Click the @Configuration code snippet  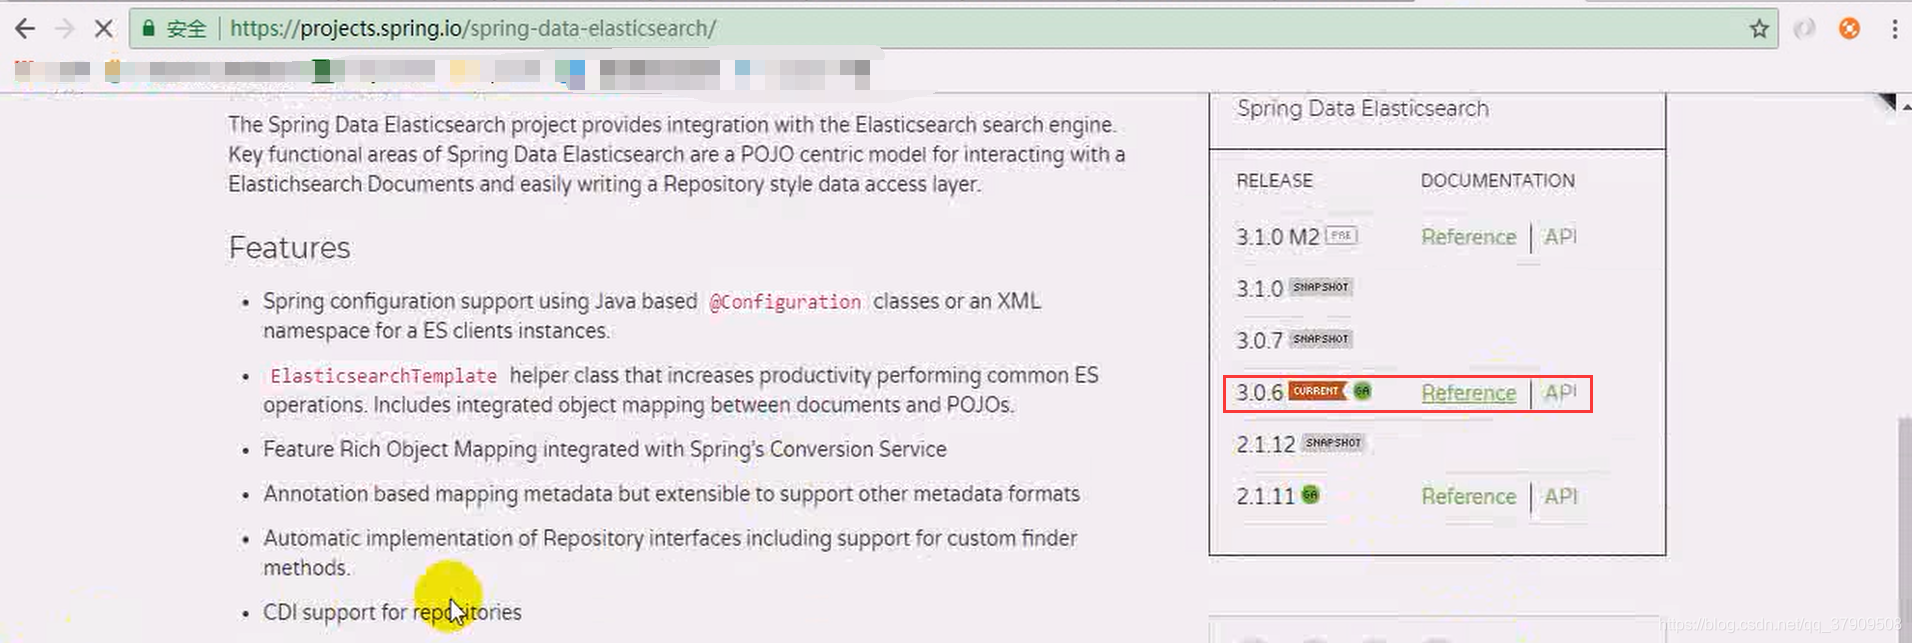[x=785, y=302]
